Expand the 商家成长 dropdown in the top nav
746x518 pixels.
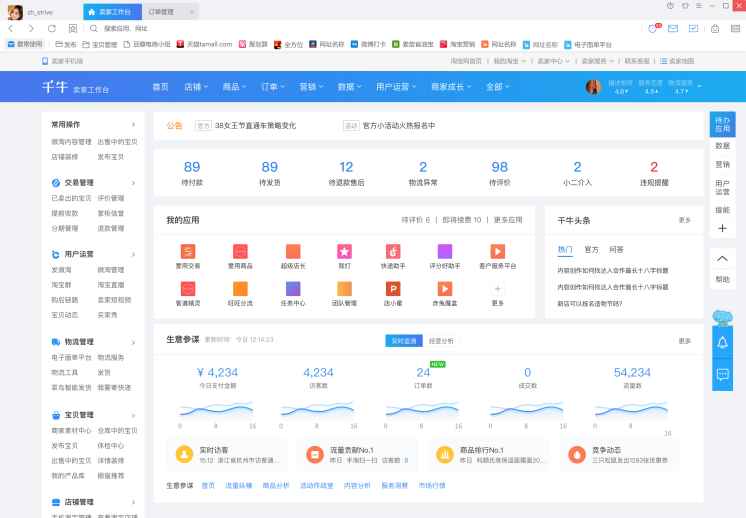(x=451, y=87)
